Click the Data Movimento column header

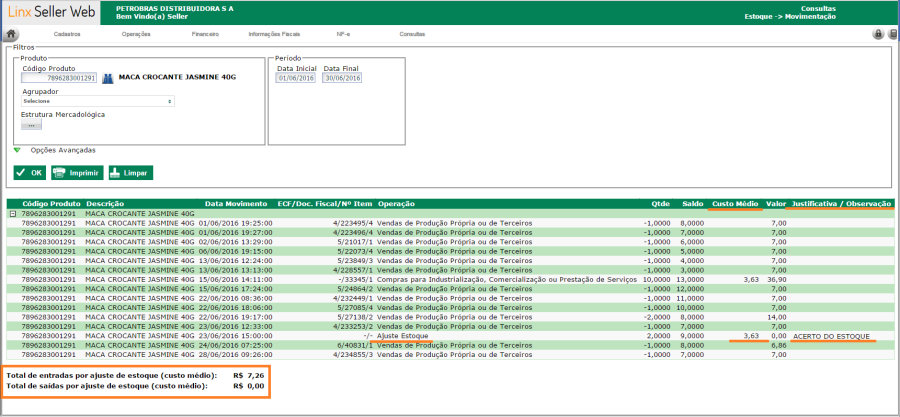click(236, 204)
